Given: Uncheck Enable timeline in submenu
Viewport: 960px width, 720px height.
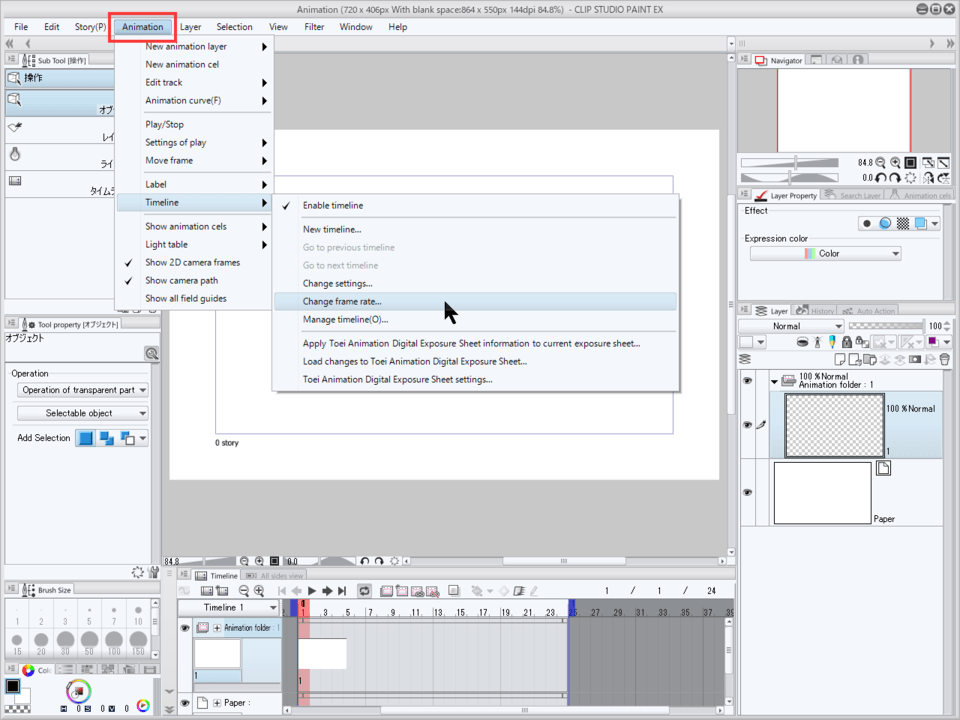Looking at the screenshot, I should pos(333,205).
